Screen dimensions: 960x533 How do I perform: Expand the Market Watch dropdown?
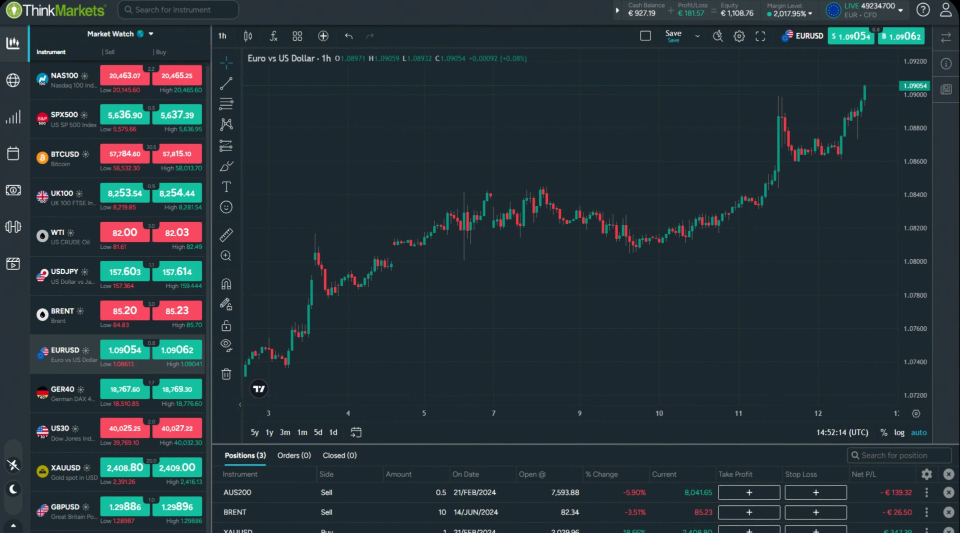tap(151, 34)
